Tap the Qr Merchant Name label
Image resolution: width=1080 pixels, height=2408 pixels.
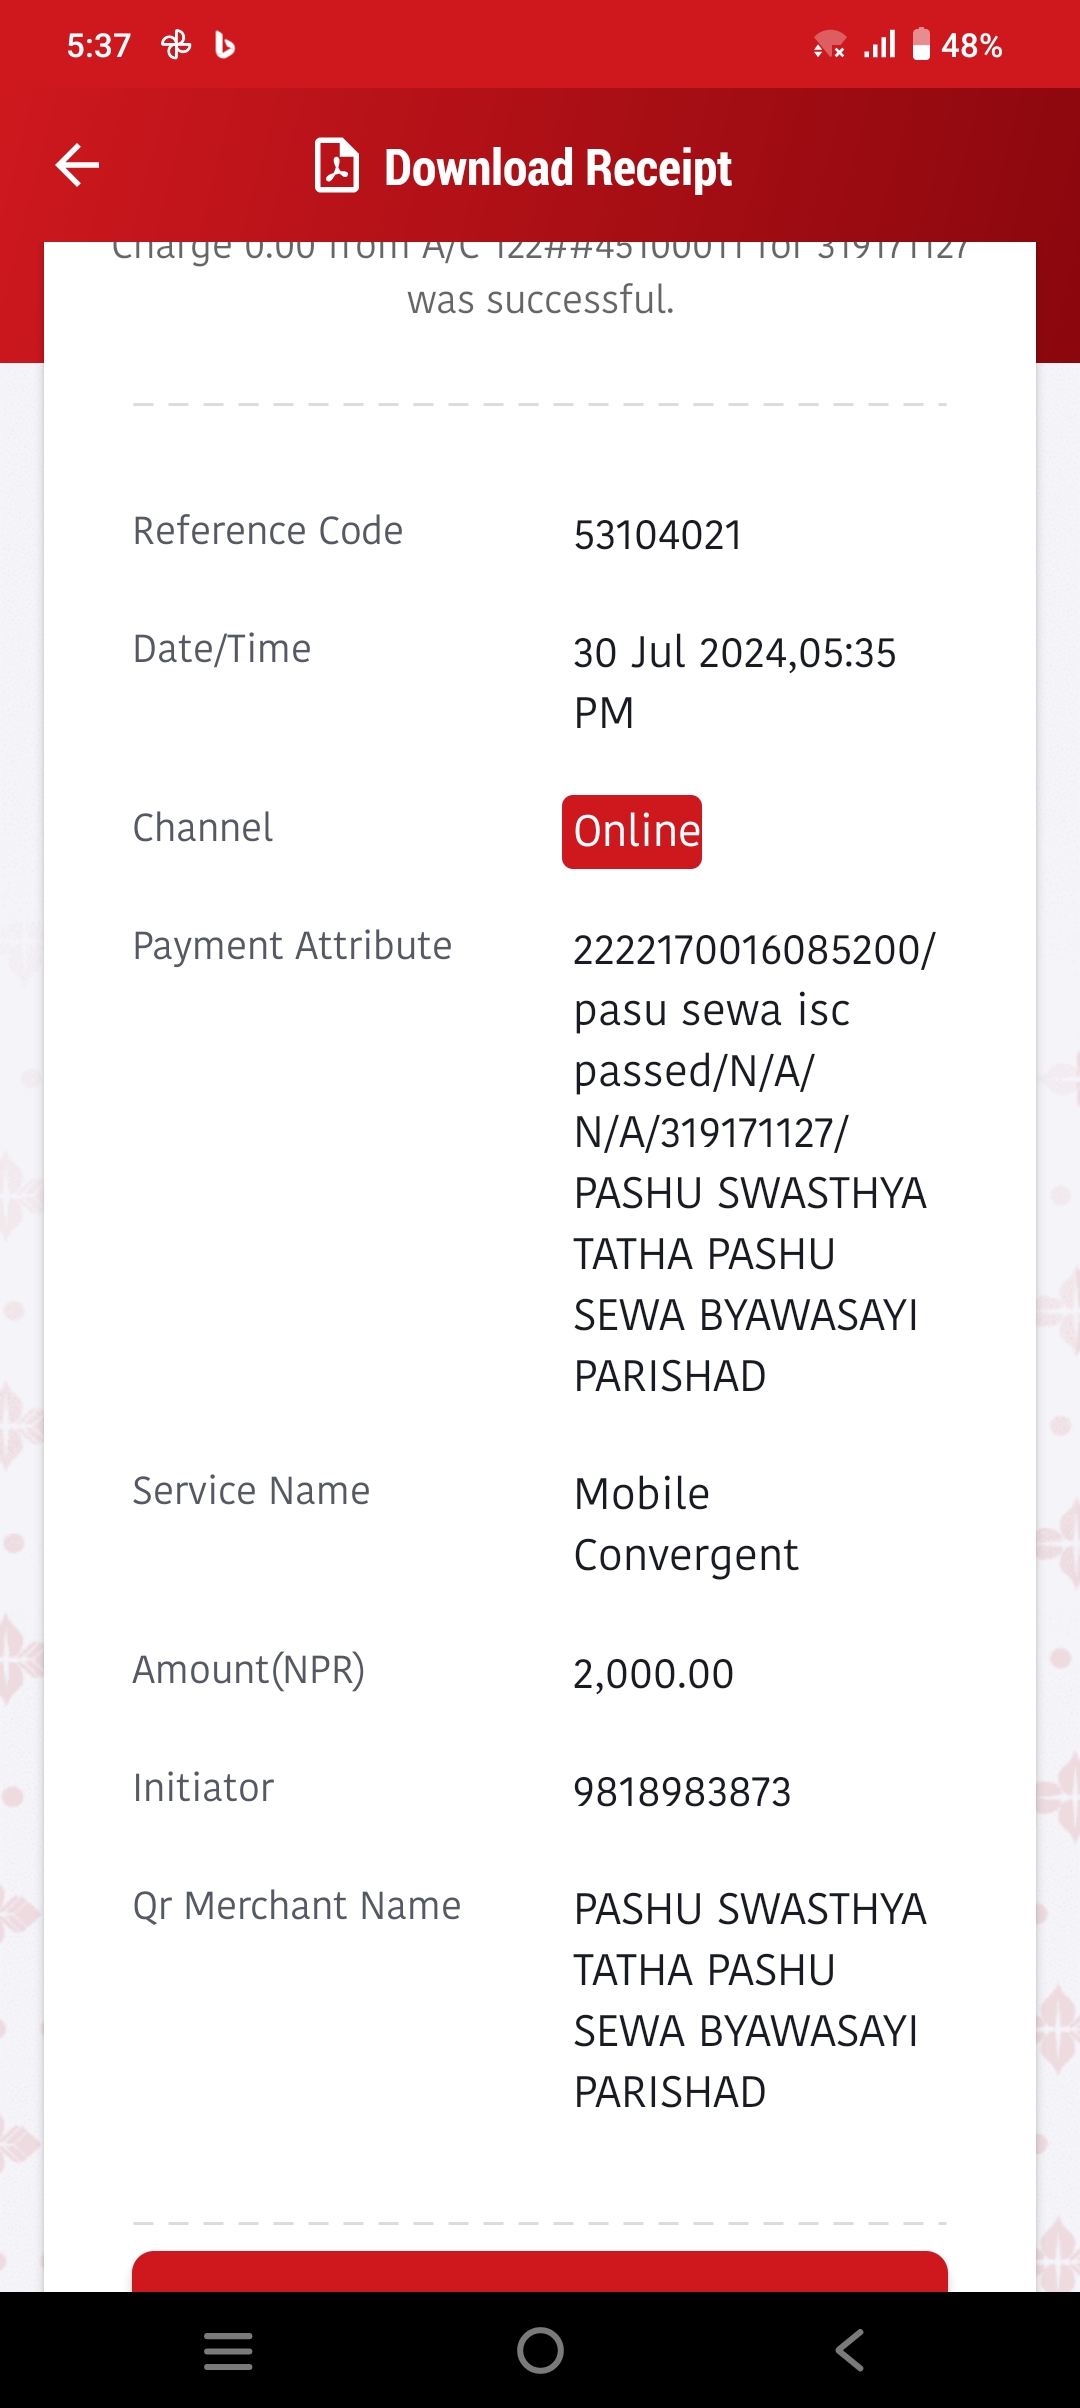click(297, 1906)
